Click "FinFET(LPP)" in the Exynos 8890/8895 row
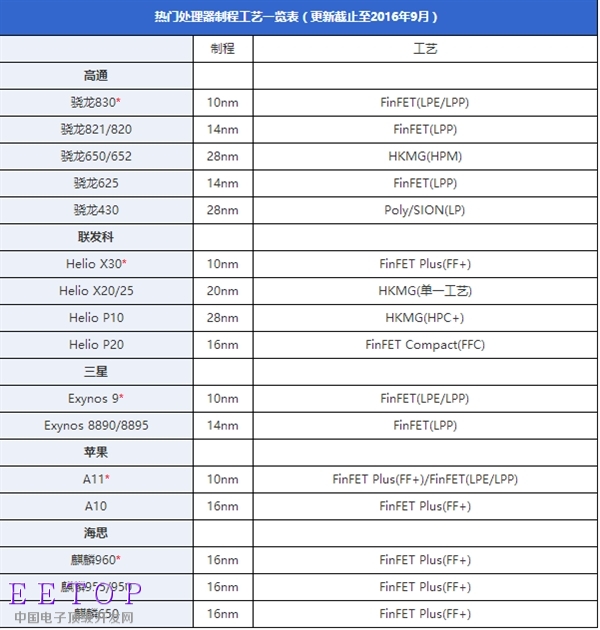Viewport: 600px width, 630px height. point(425,425)
